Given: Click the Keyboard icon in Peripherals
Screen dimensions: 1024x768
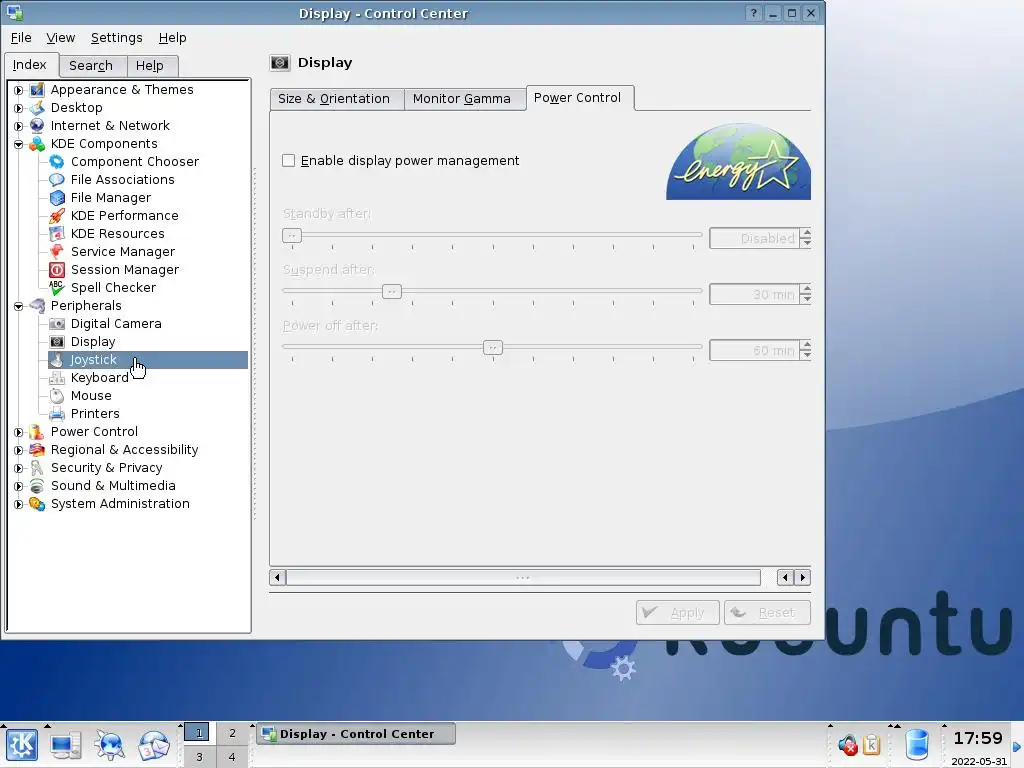Looking at the screenshot, I should (57, 377).
